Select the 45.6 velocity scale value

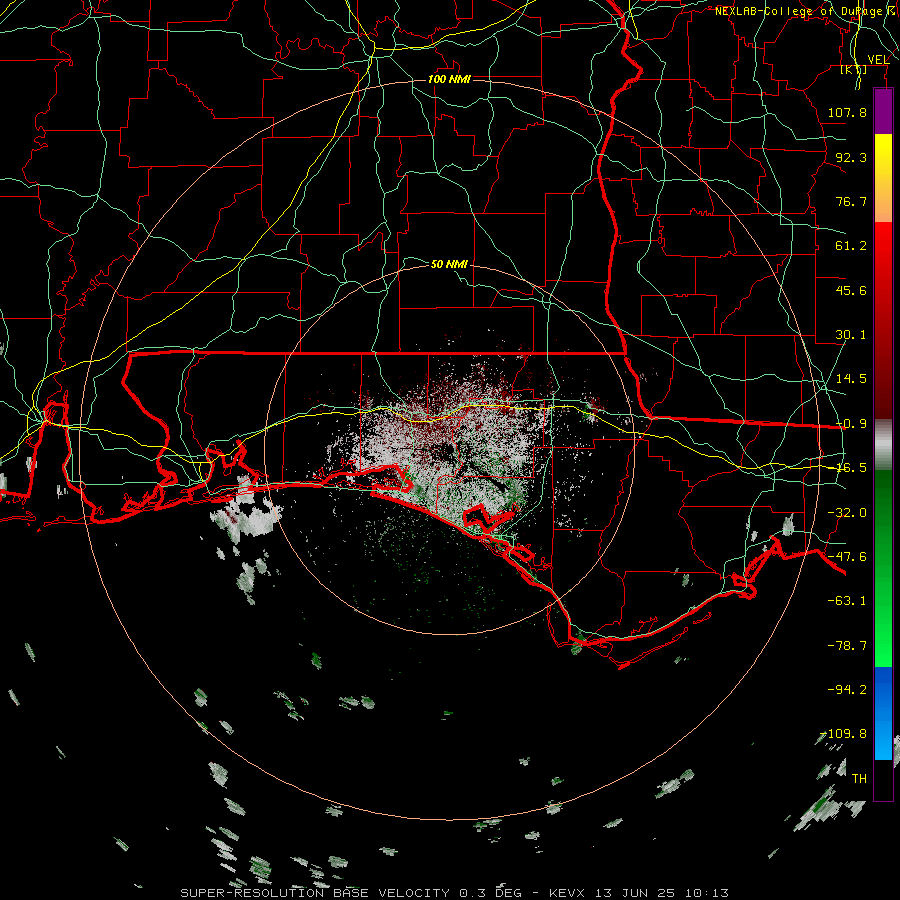(x=851, y=290)
